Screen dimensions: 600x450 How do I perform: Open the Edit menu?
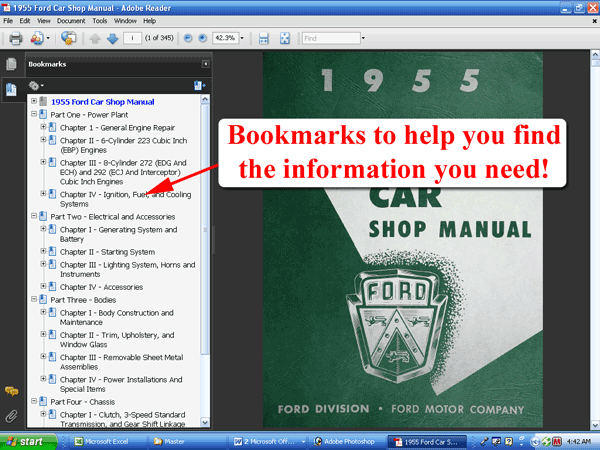coord(25,21)
